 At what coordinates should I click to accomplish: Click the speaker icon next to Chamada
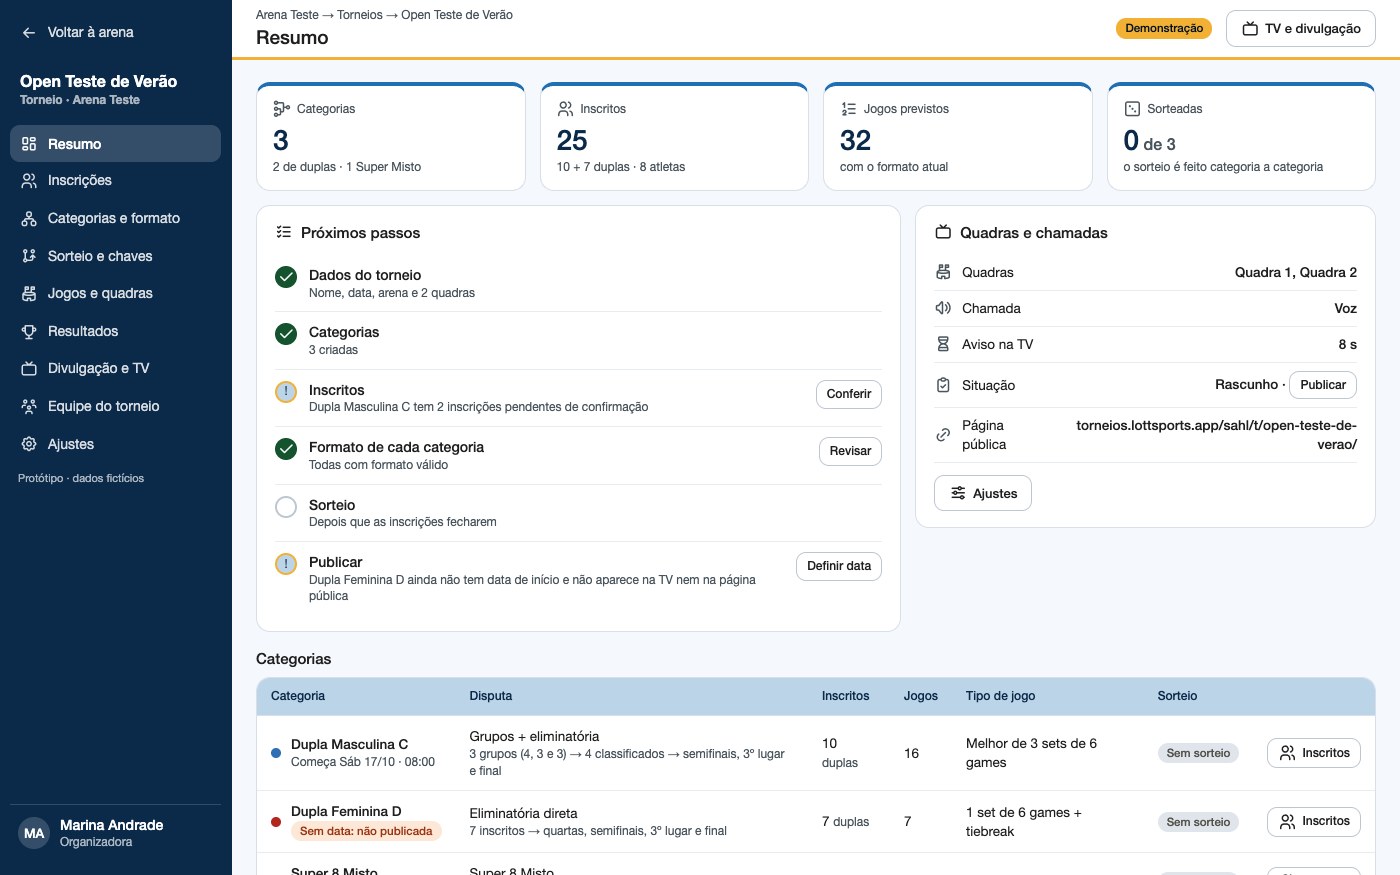tap(943, 308)
